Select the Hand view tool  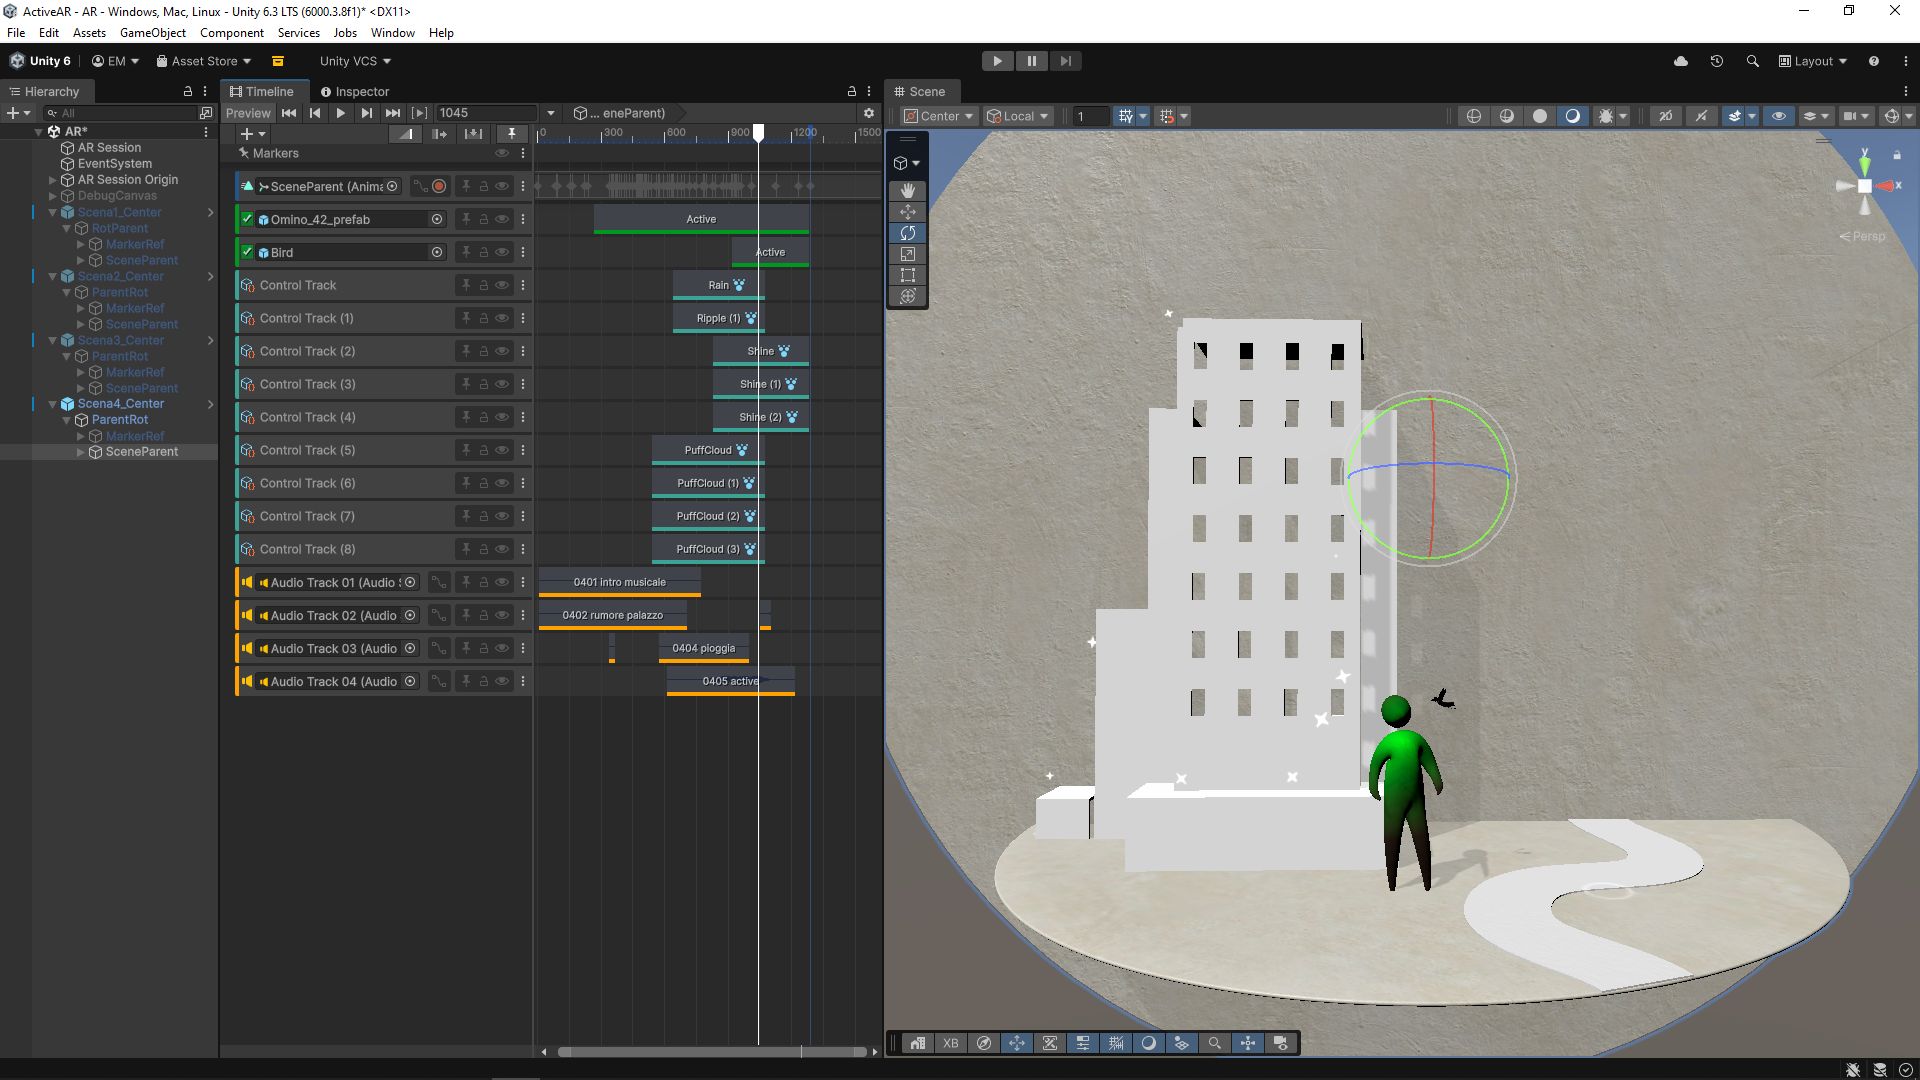coord(907,190)
